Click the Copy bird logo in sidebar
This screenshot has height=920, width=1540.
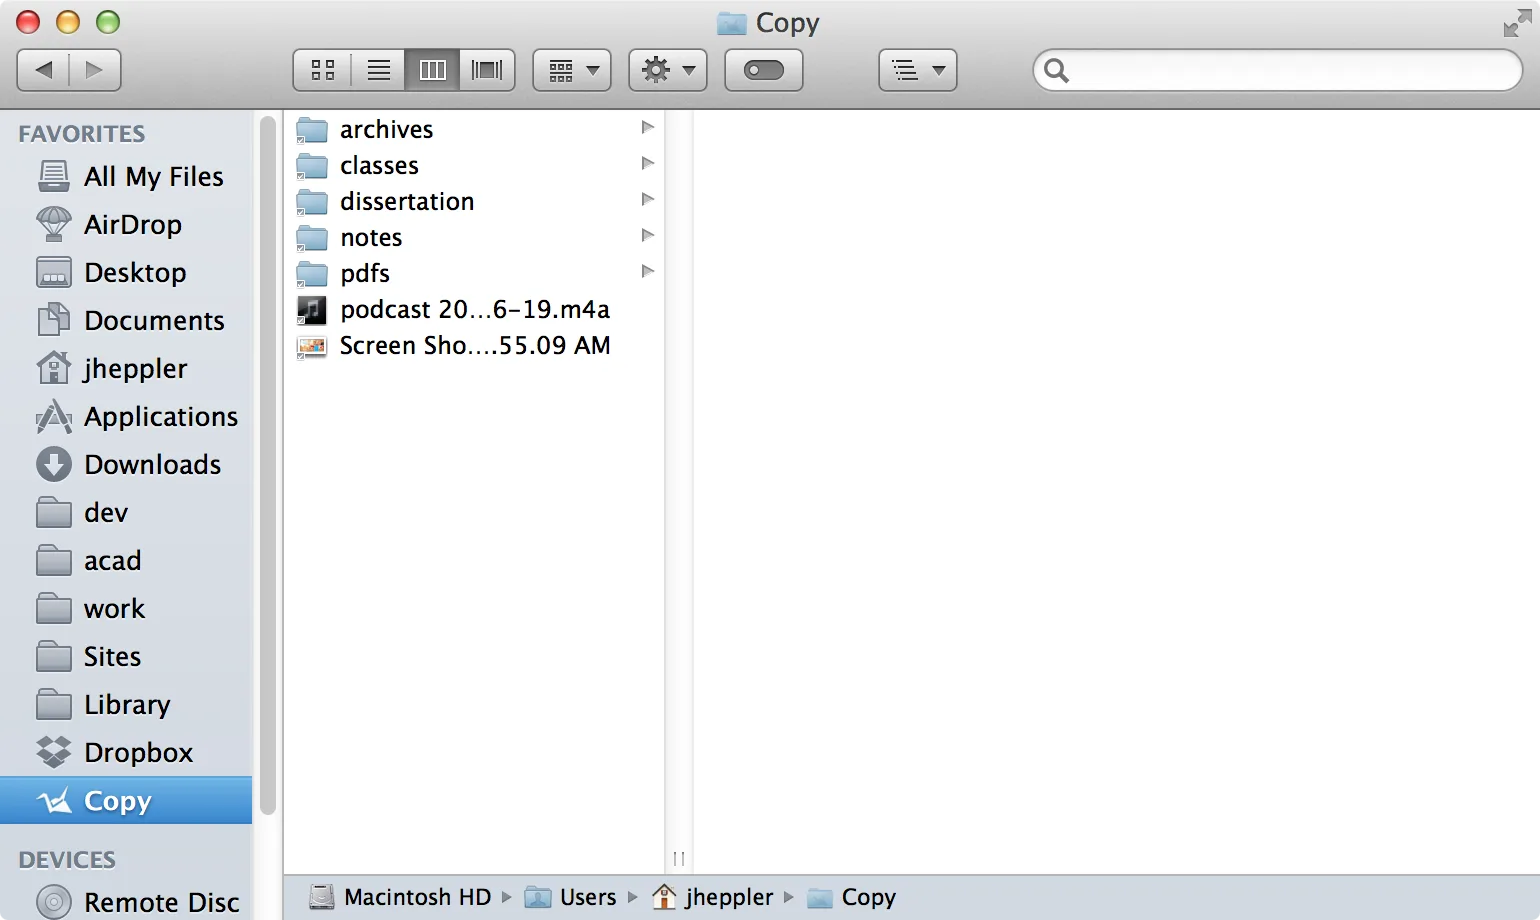coord(54,800)
